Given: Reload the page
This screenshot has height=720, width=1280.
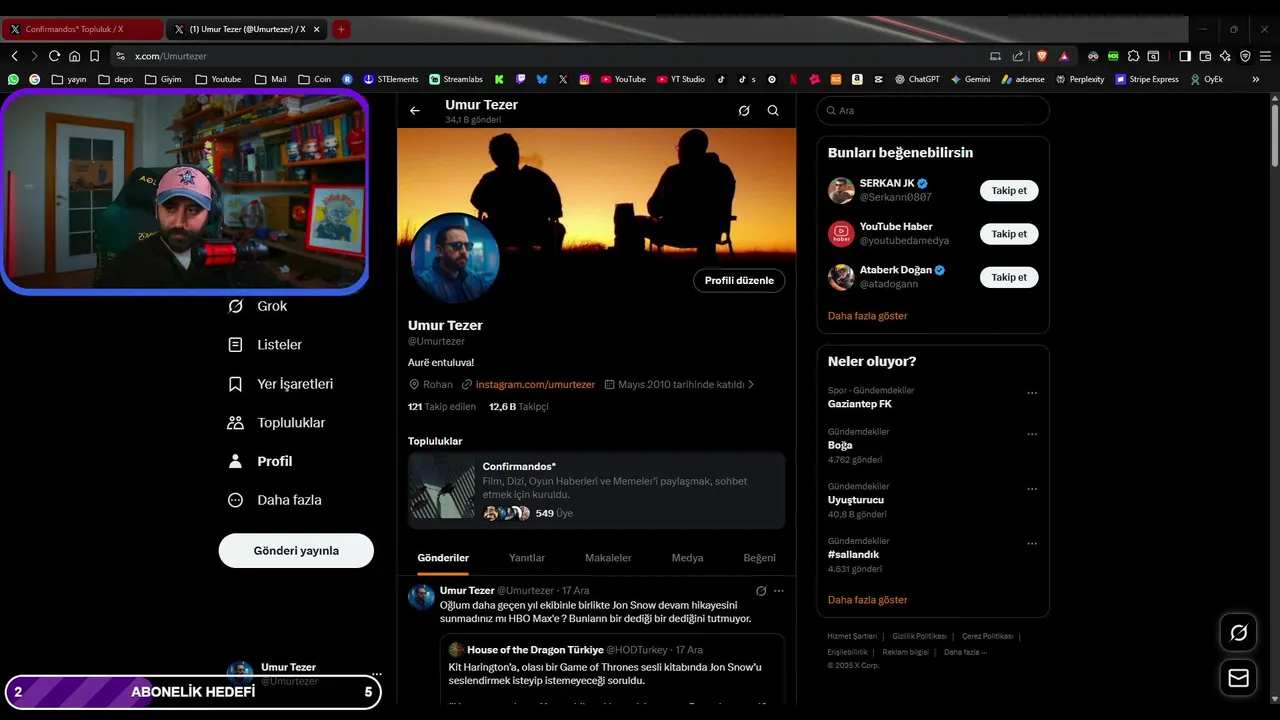Looking at the screenshot, I should (54, 56).
